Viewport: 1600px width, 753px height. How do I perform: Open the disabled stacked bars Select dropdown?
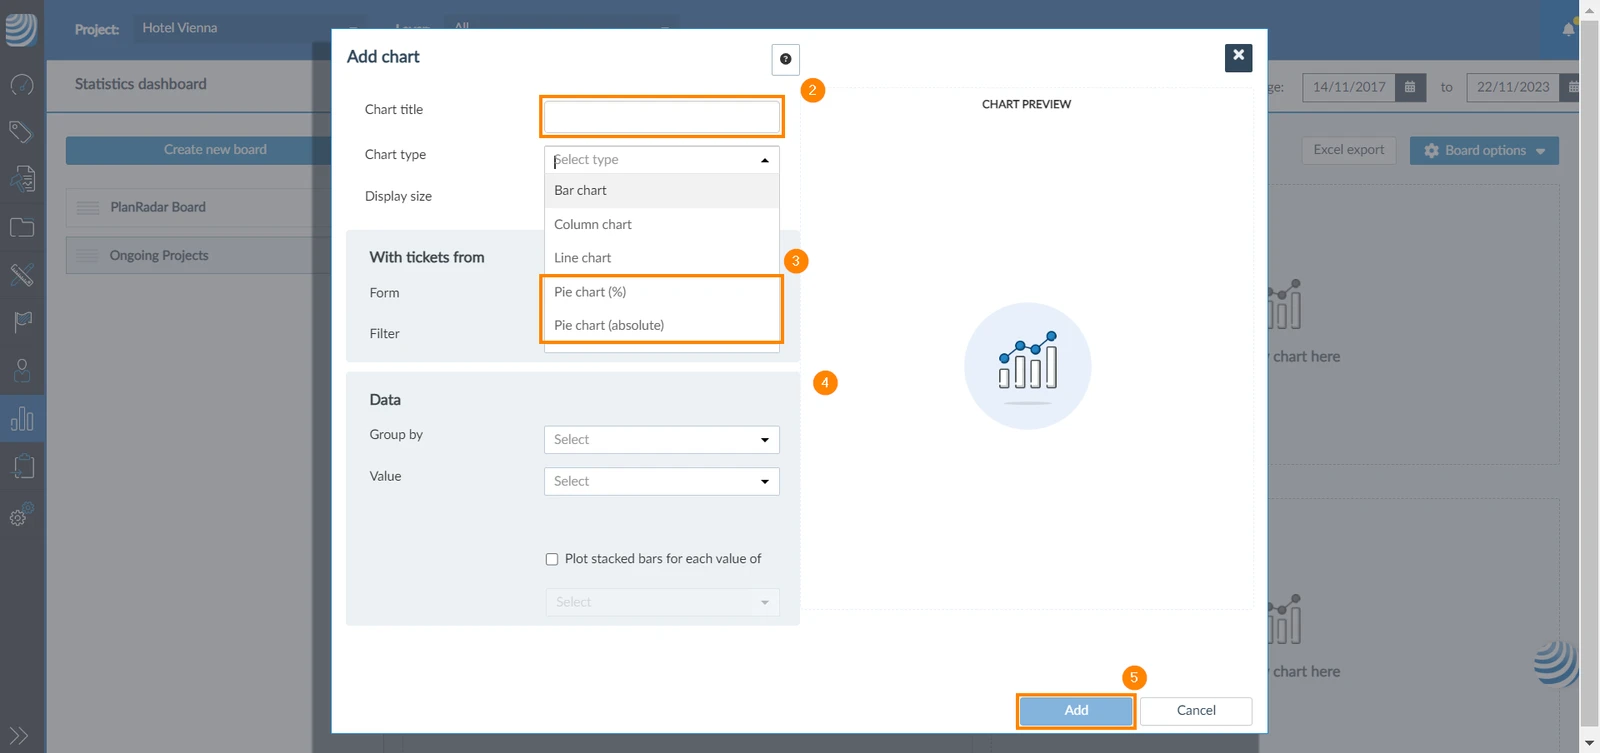pos(661,602)
